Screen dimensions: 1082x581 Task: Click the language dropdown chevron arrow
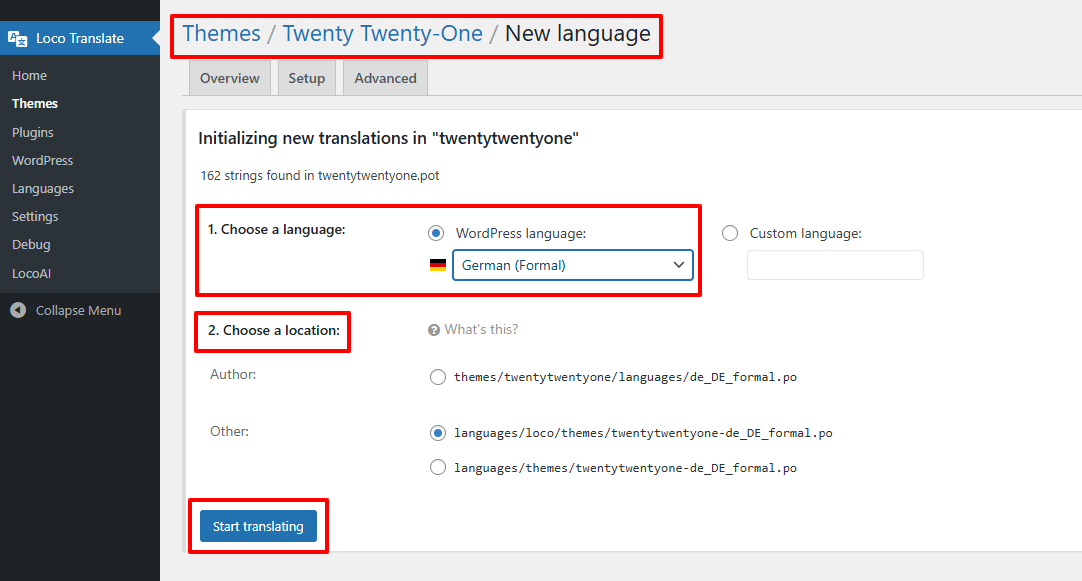tap(679, 265)
